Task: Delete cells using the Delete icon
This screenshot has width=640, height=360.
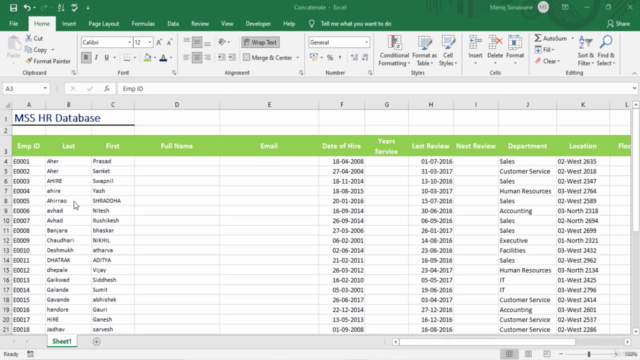Action: point(495,42)
